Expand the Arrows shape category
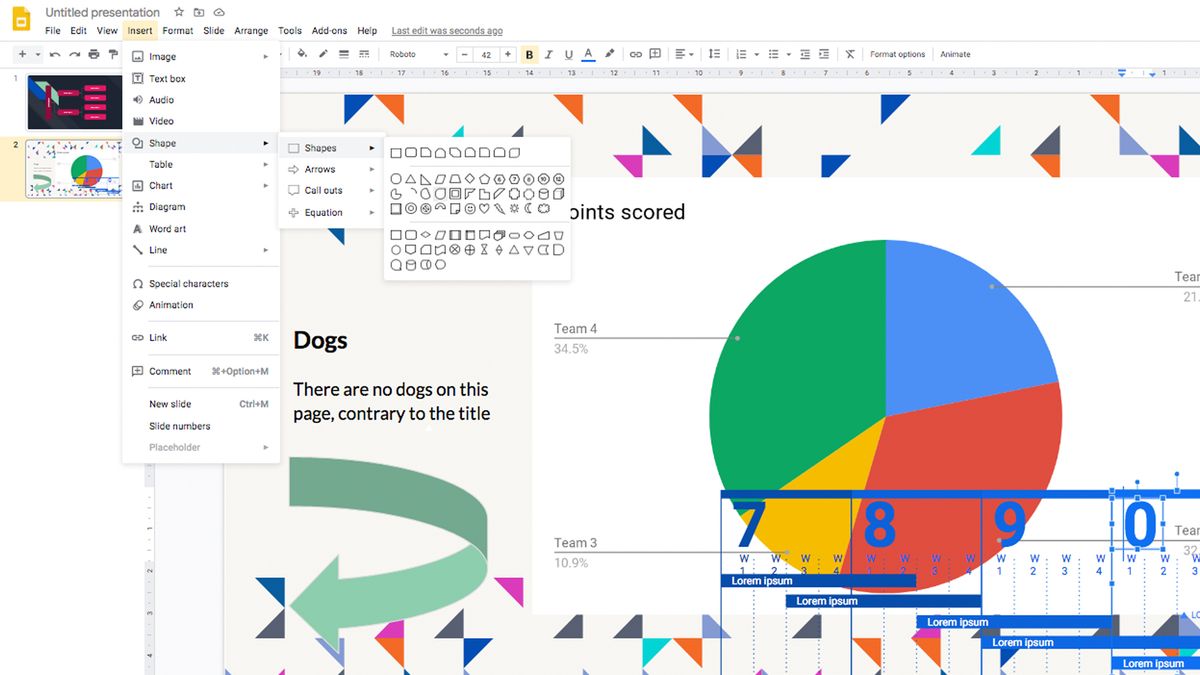 coord(320,168)
